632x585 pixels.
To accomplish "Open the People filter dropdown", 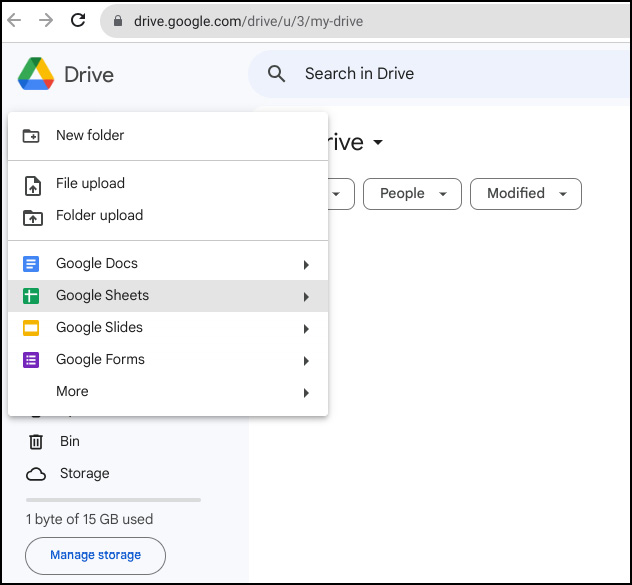I will click(412, 194).
